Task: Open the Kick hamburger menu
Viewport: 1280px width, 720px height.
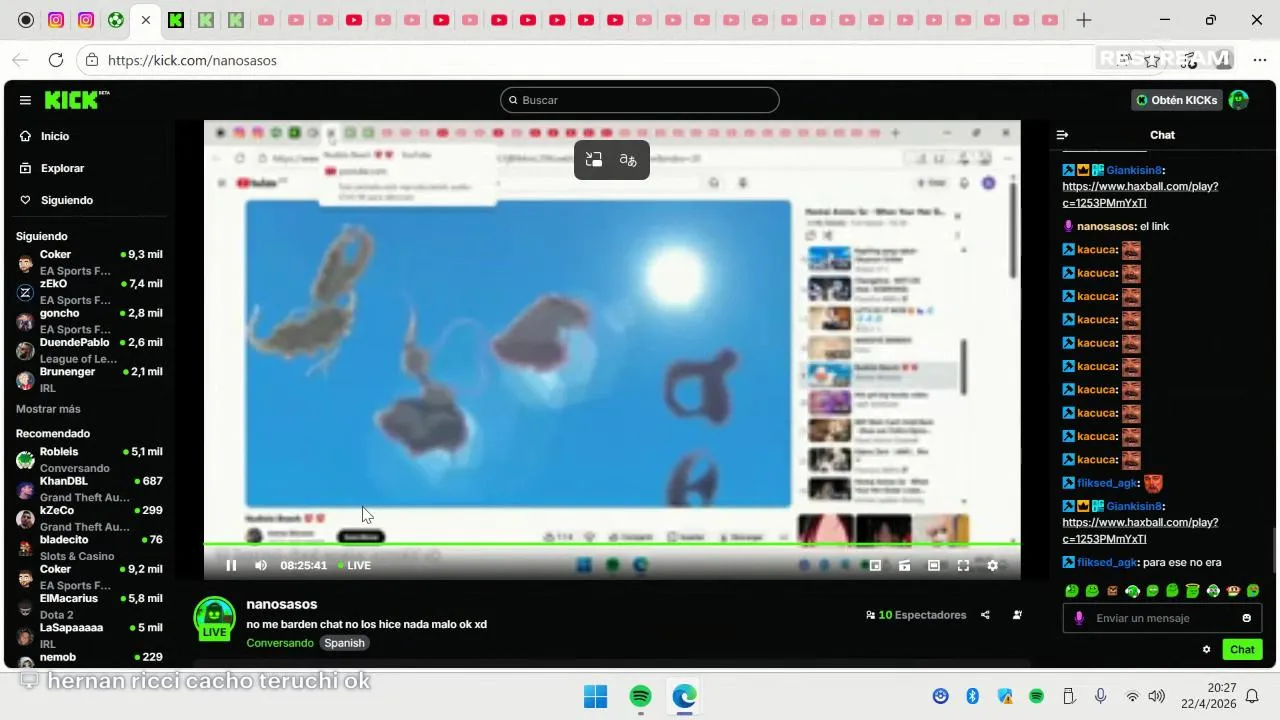Action: [25, 100]
